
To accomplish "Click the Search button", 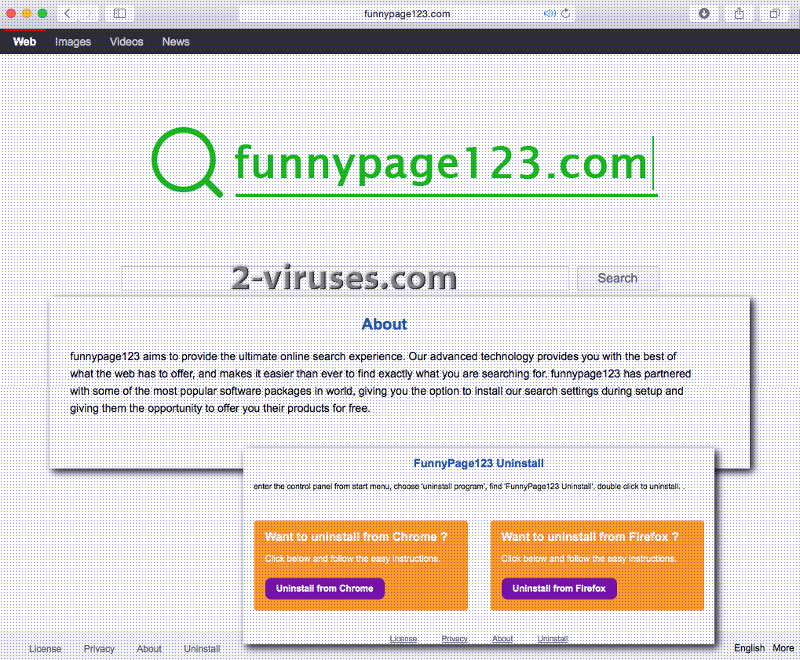I will 618,278.
